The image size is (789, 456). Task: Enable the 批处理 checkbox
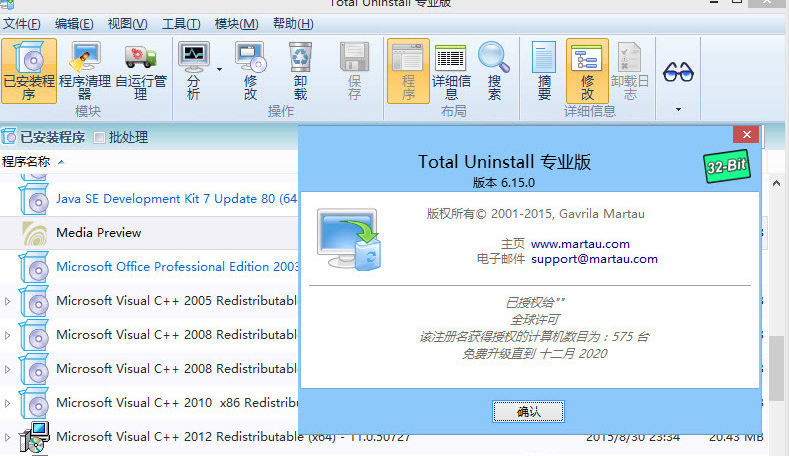click(x=100, y=137)
